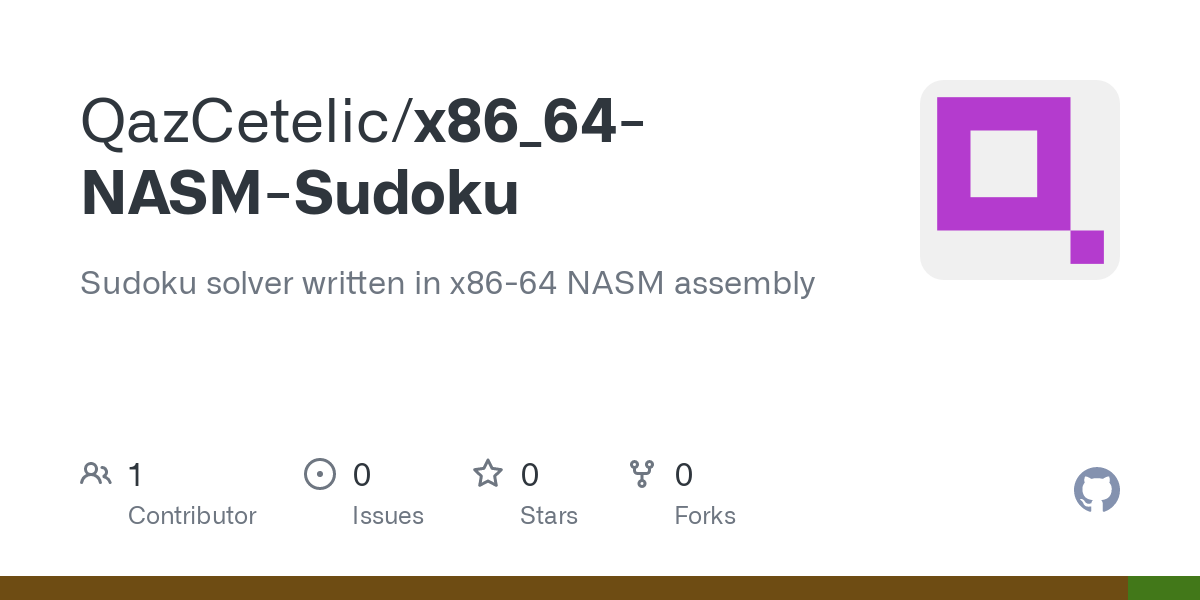1200x600 pixels.
Task: Click the stars count number
Action: pyautogui.click(x=530, y=475)
